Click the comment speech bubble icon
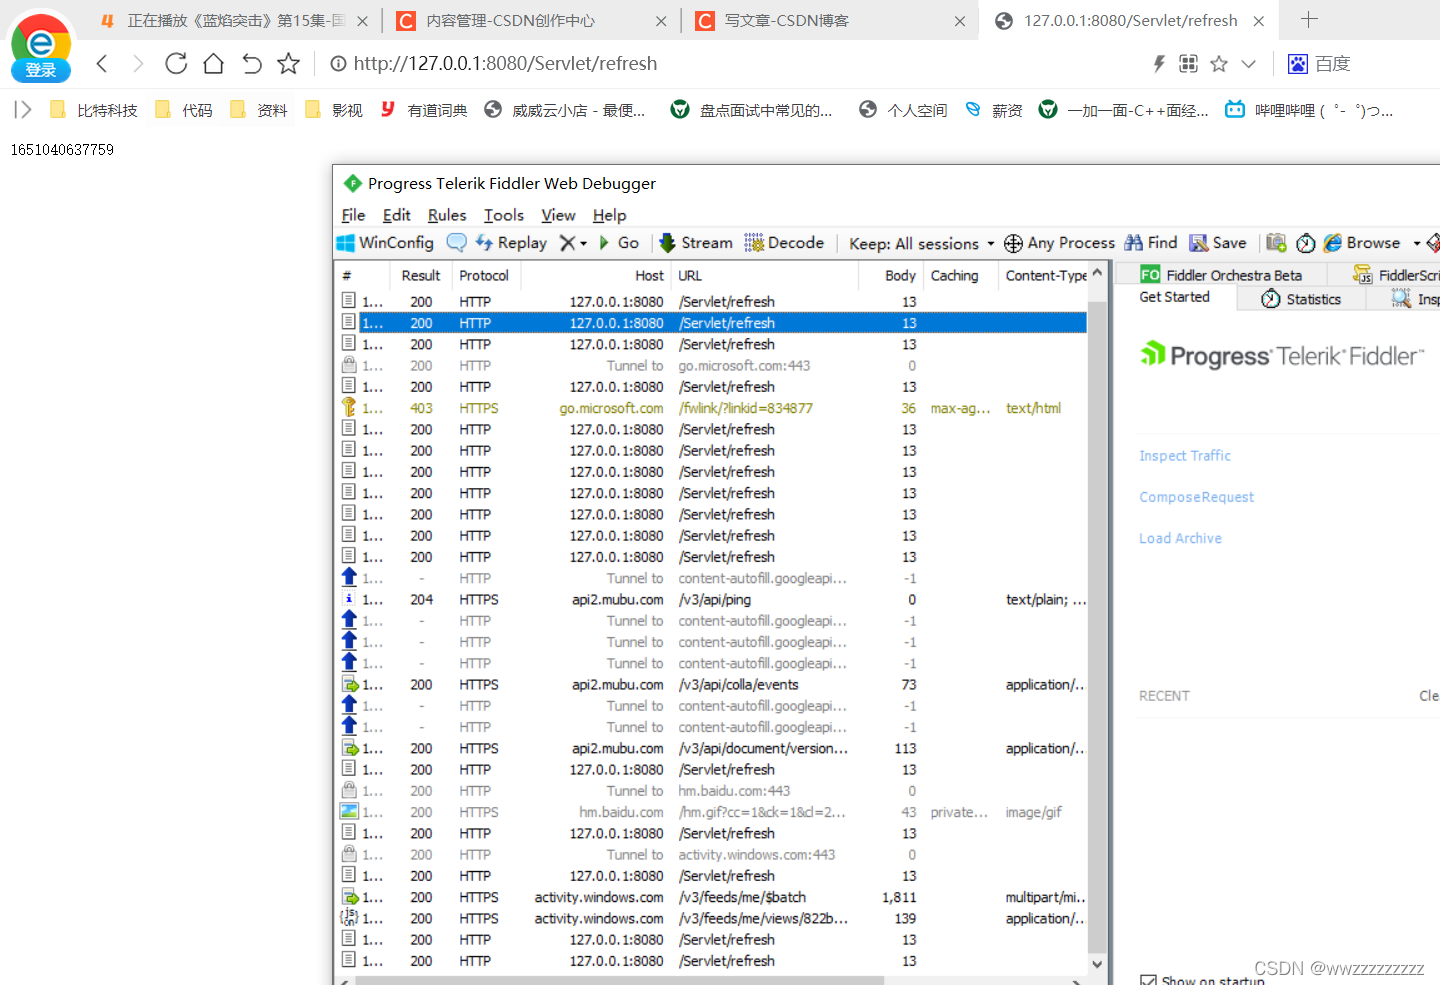Image resolution: width=1440 pixels, height=985 pixels. click(456, 243)
